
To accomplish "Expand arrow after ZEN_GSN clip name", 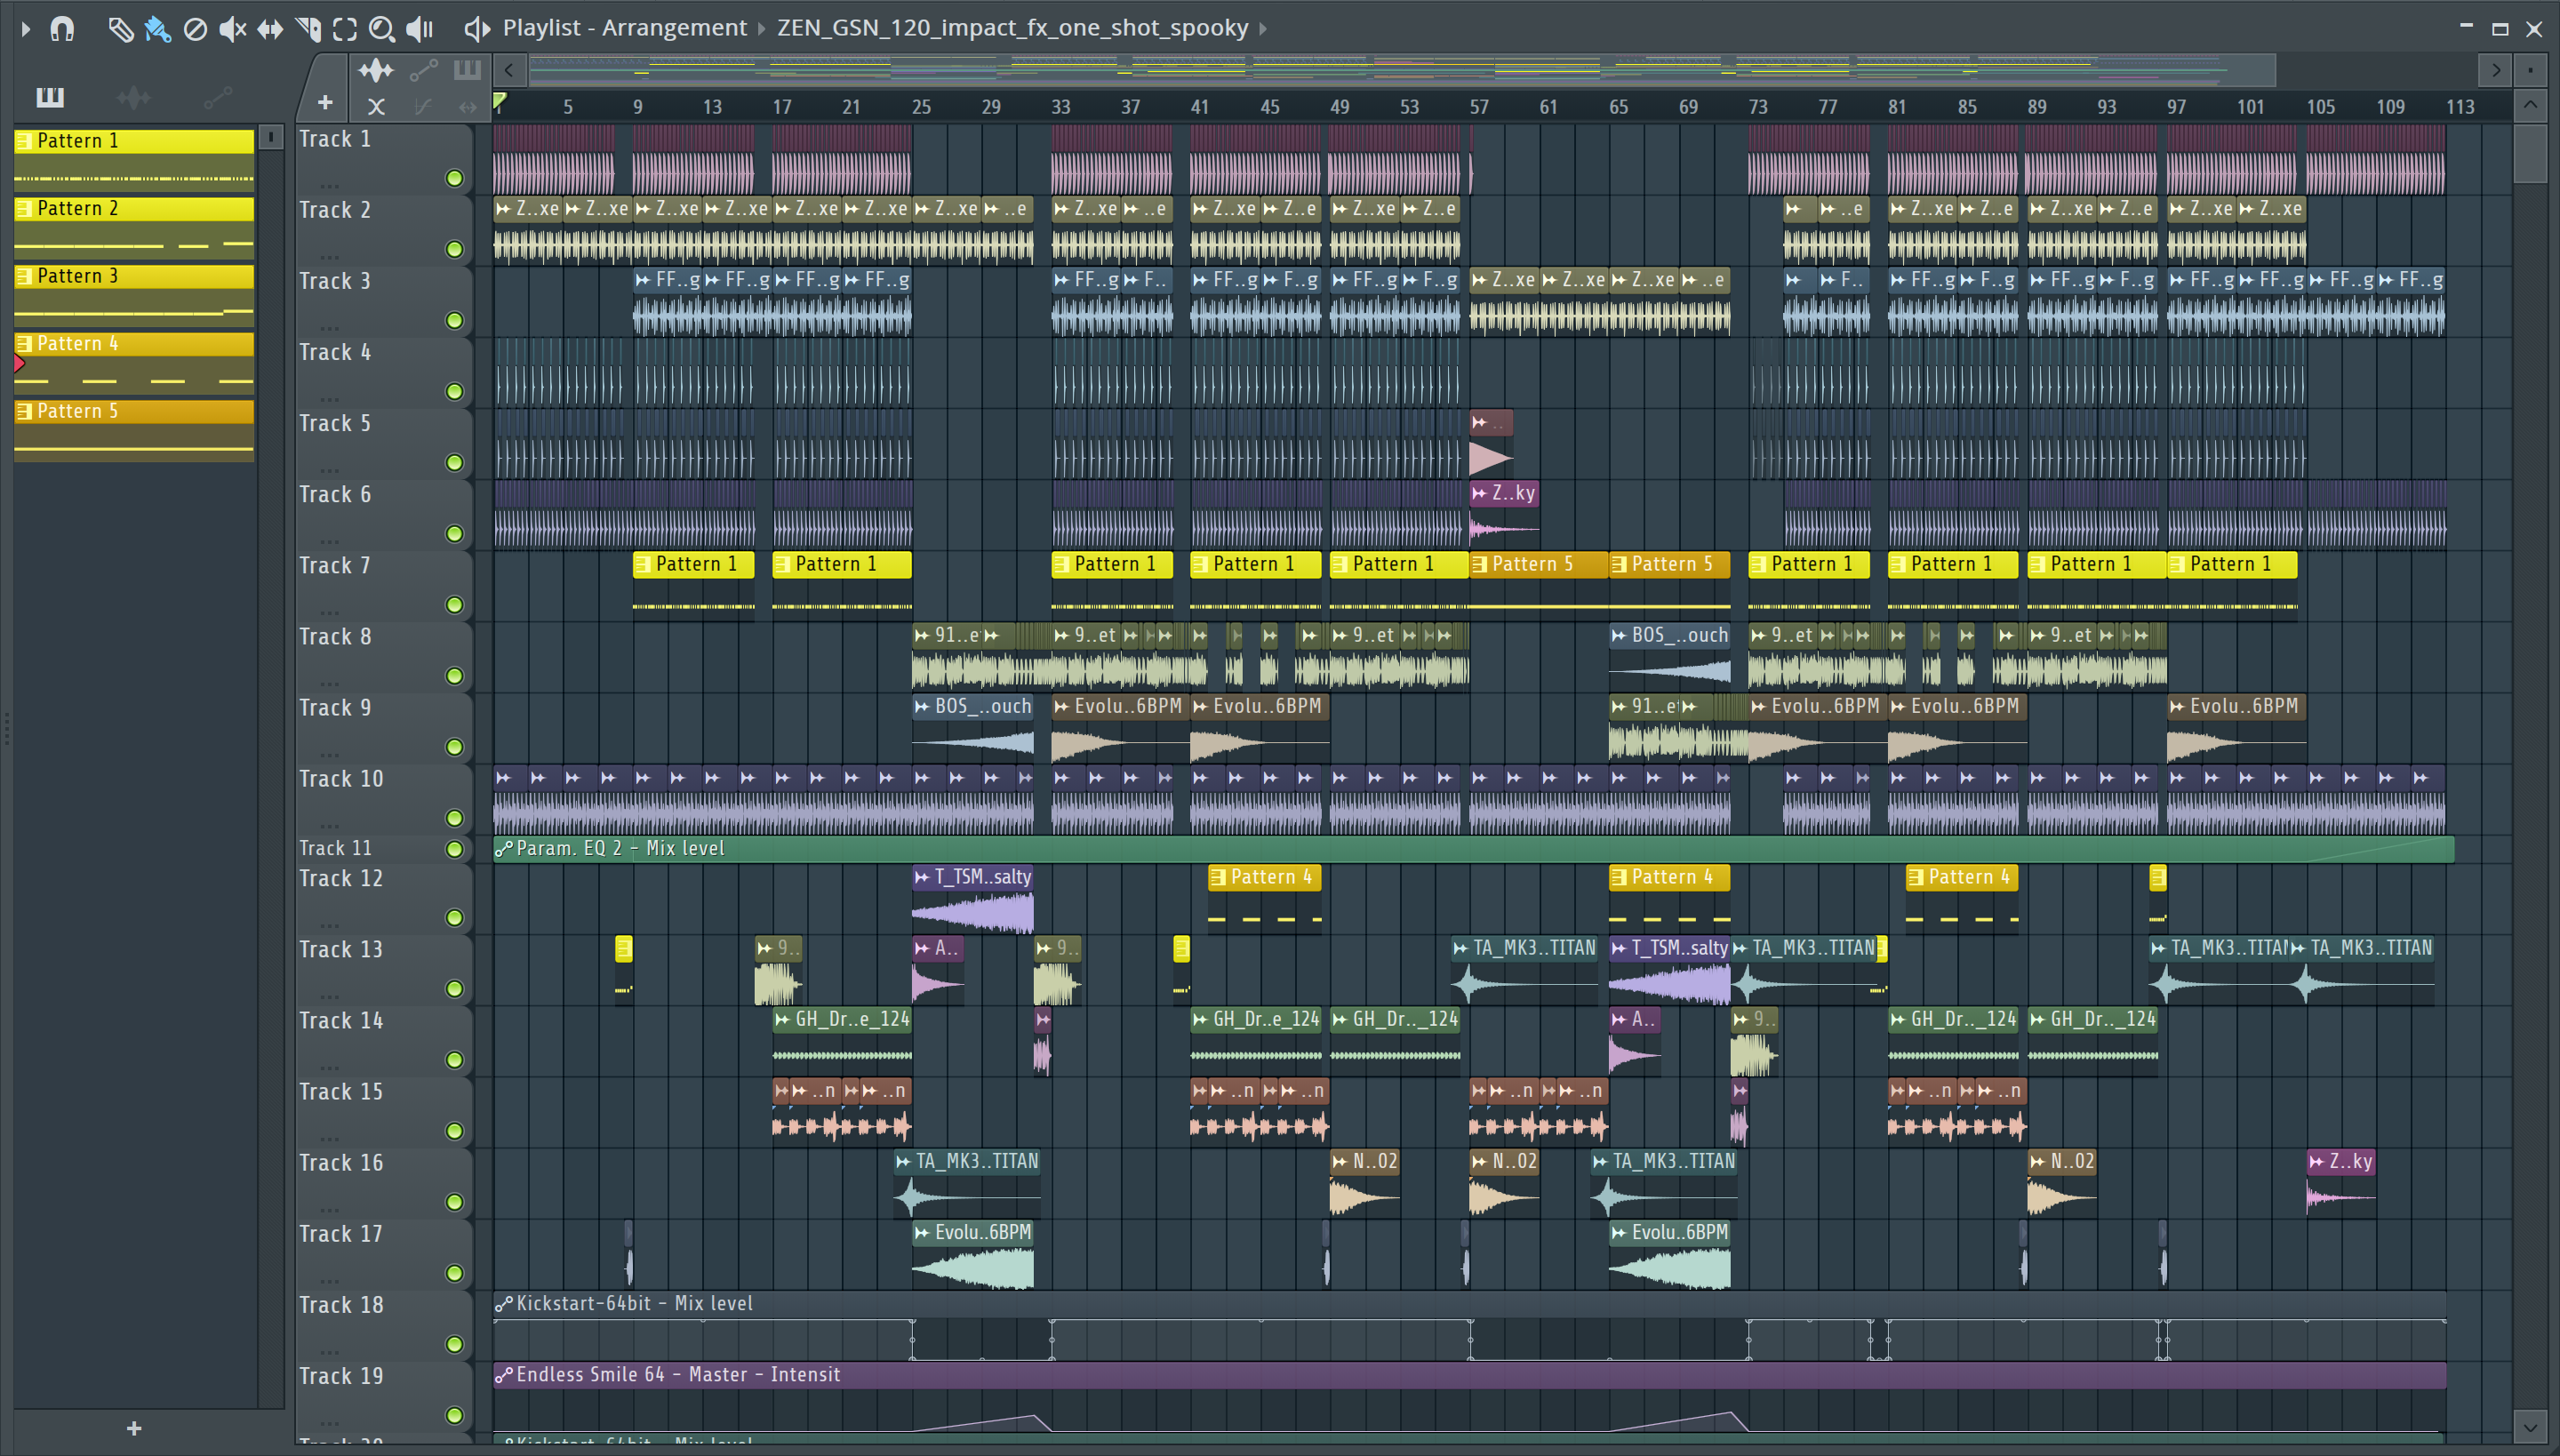I will point(1263,28).
